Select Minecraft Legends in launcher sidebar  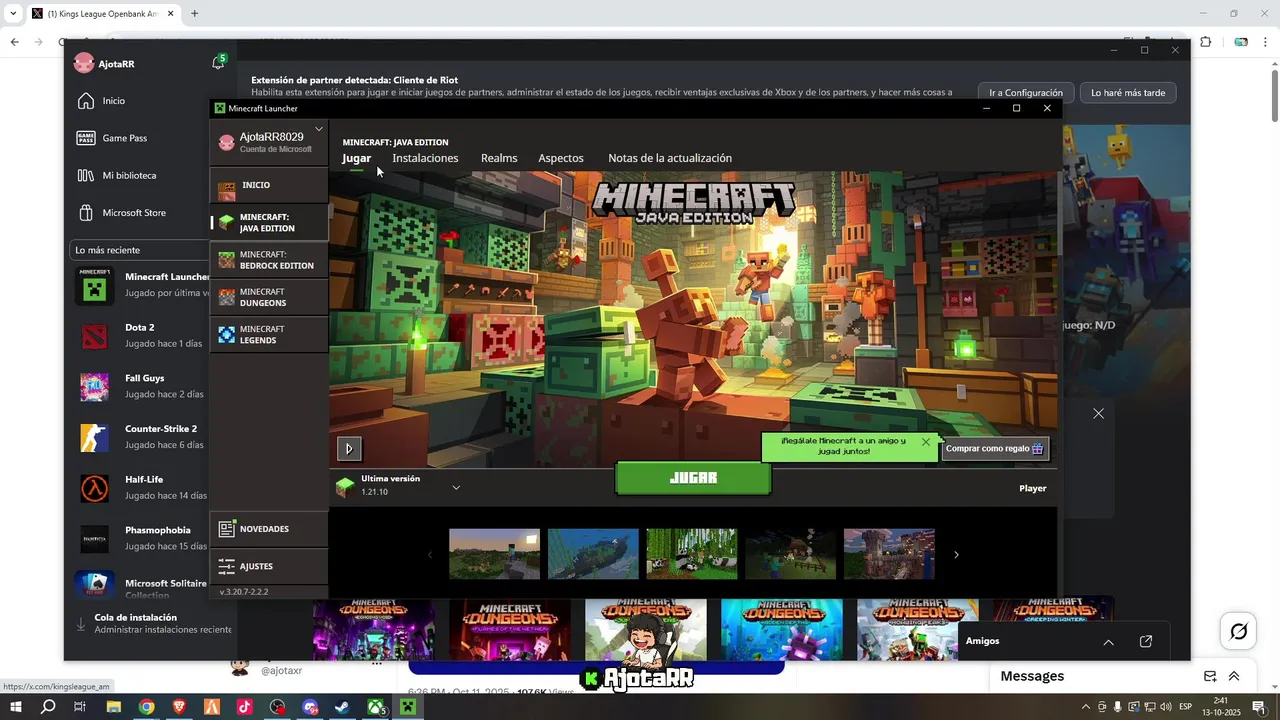(x=269, y=335)
